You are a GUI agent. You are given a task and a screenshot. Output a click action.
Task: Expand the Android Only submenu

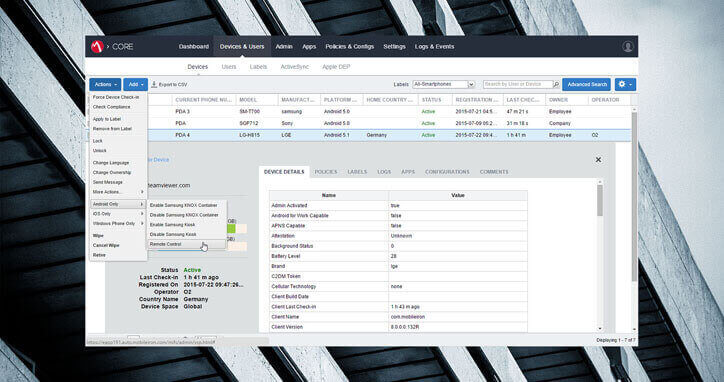tap(117, 204)
